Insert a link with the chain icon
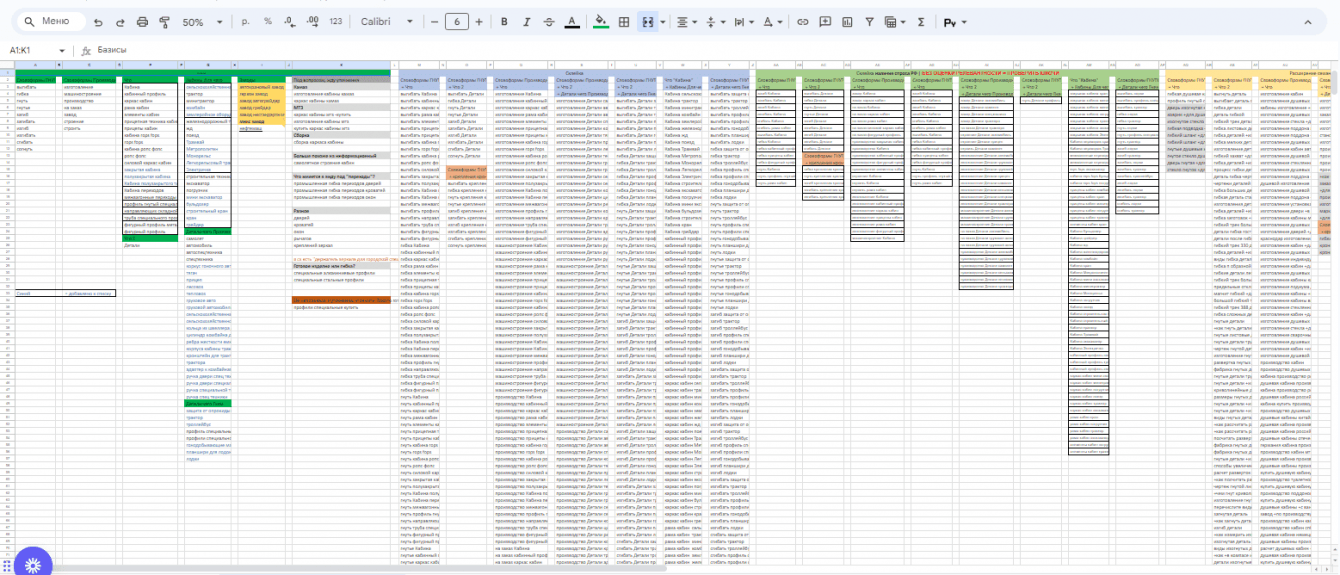The width and height of the screenshot is (1340, 575). click(x=802, y=21)
